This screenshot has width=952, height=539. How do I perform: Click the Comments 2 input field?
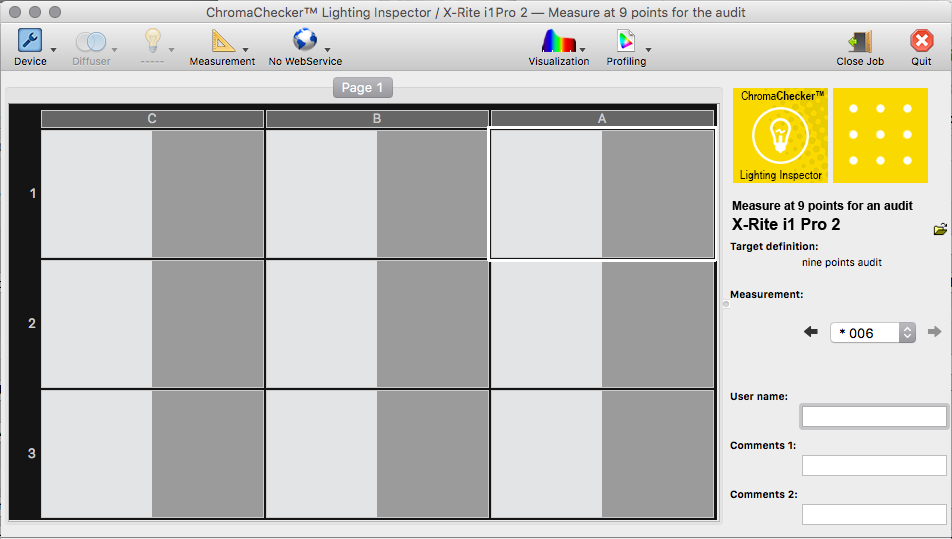[x=874, y=515]
